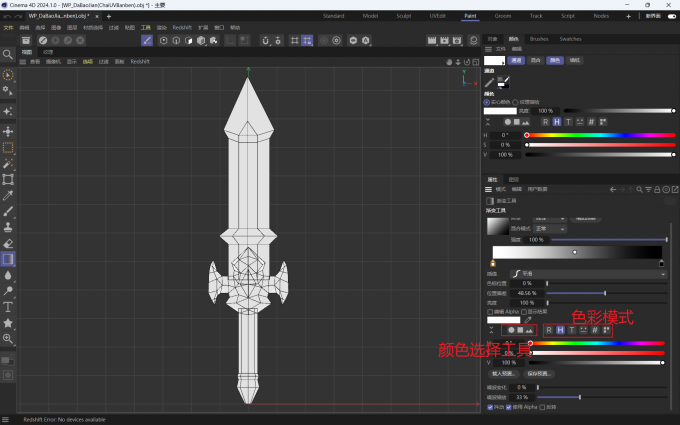Open the gradient type dropdown
680x425 pixels.
point(550,218)
